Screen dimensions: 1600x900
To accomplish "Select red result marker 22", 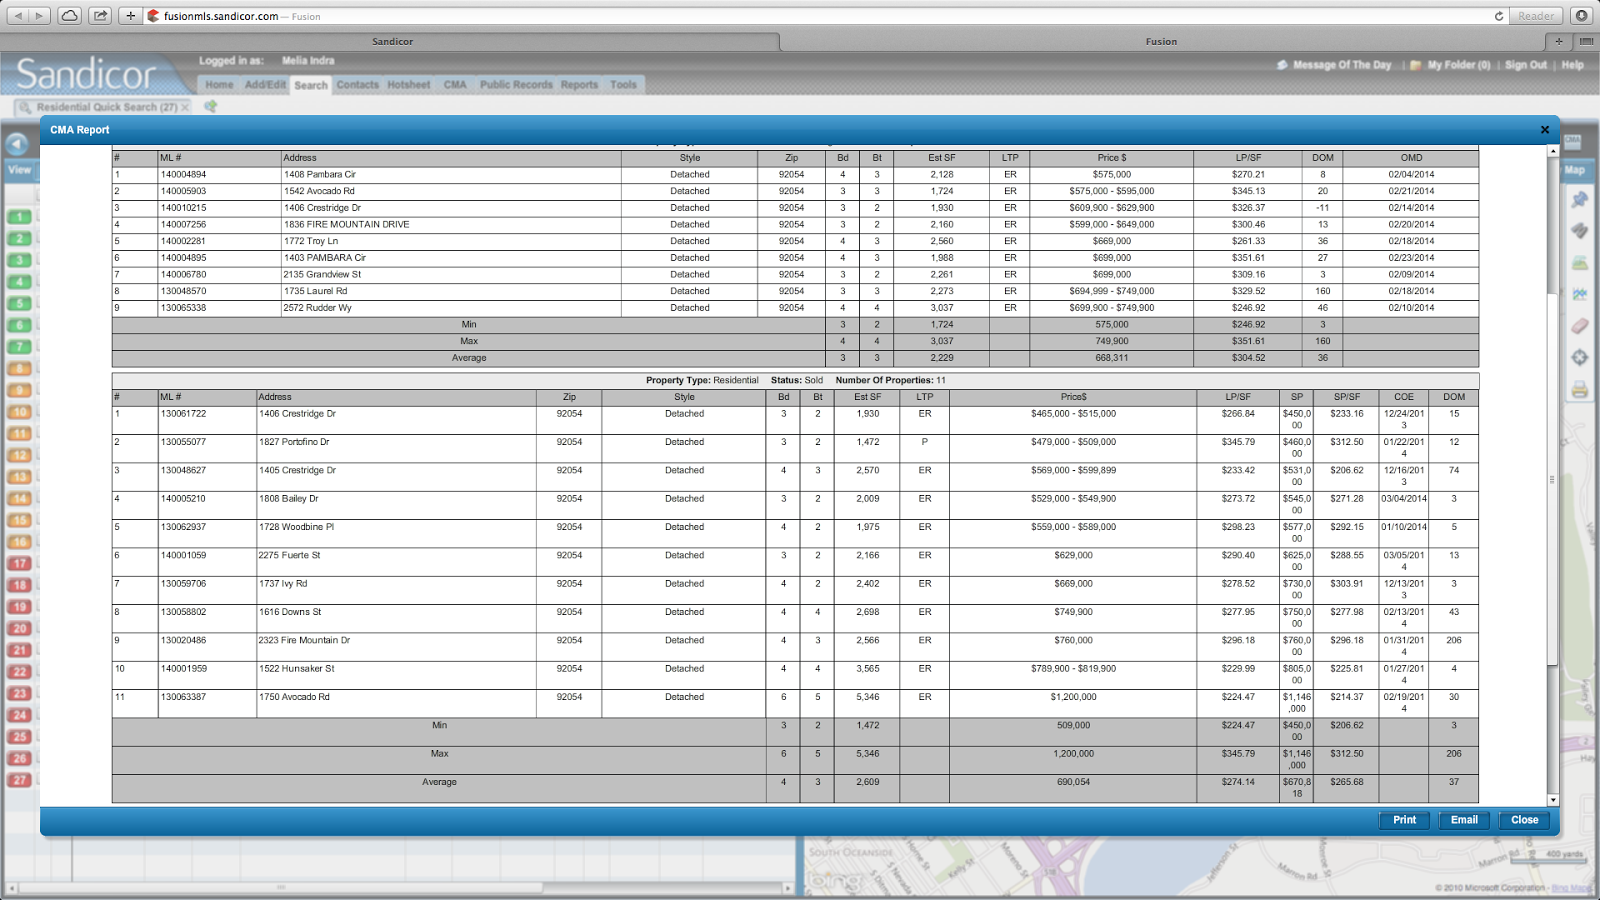I will (19, 672).
